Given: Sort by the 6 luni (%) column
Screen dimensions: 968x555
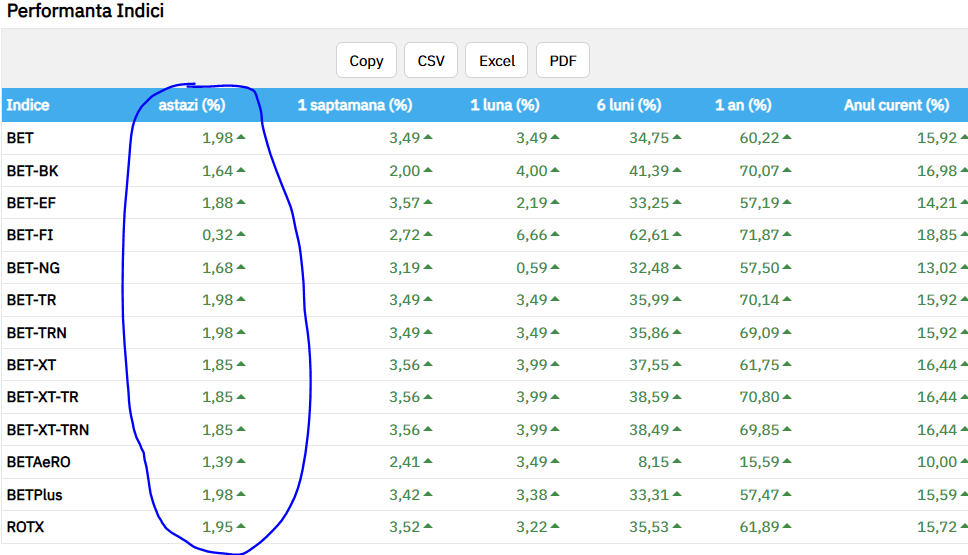Looking at the screenshot, I should [629, 105].
